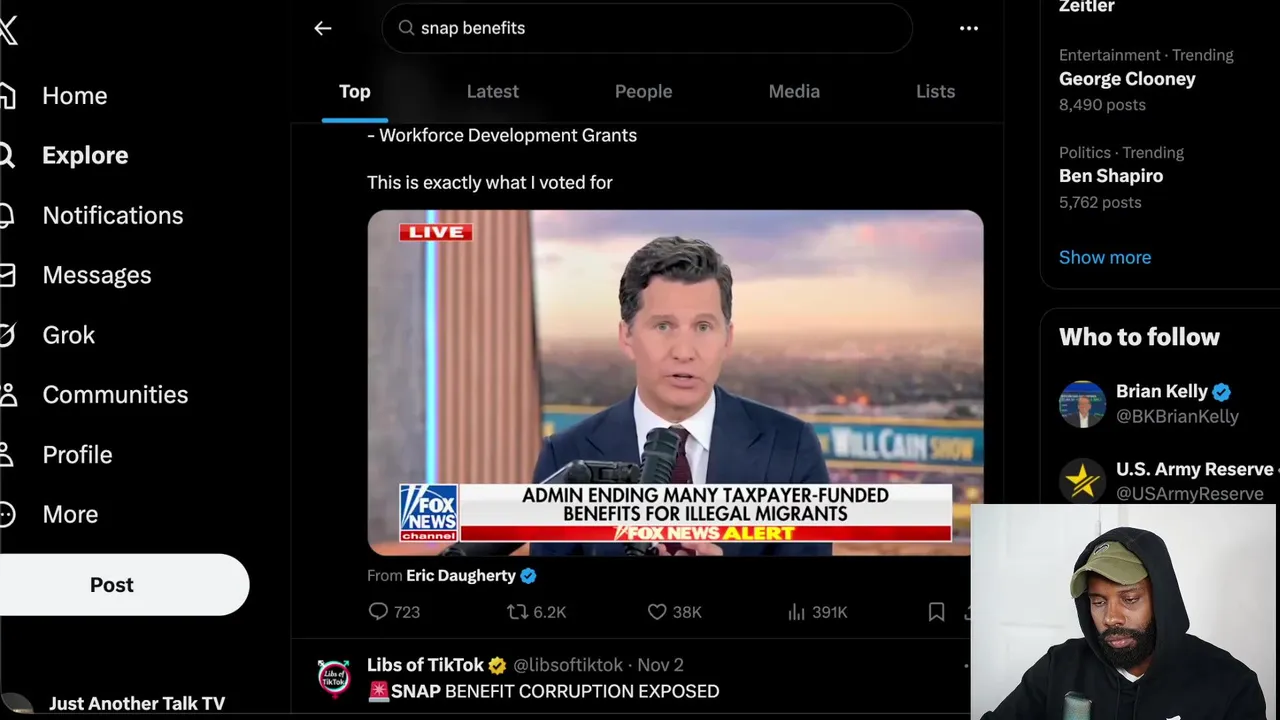Click the Nov 2 post timestamp

[660, 665]
